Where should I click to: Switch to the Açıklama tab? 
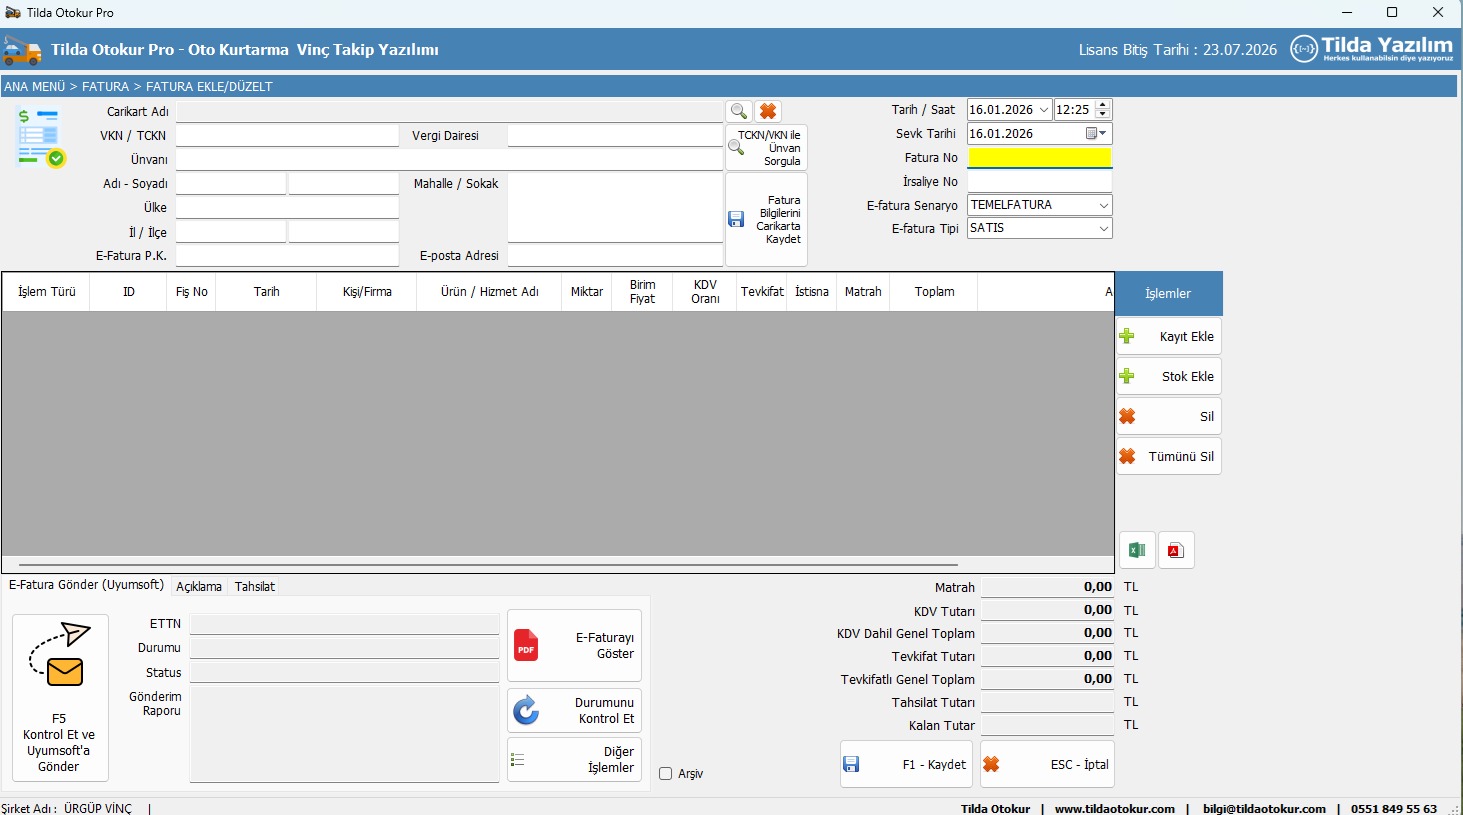coord(199,587)
